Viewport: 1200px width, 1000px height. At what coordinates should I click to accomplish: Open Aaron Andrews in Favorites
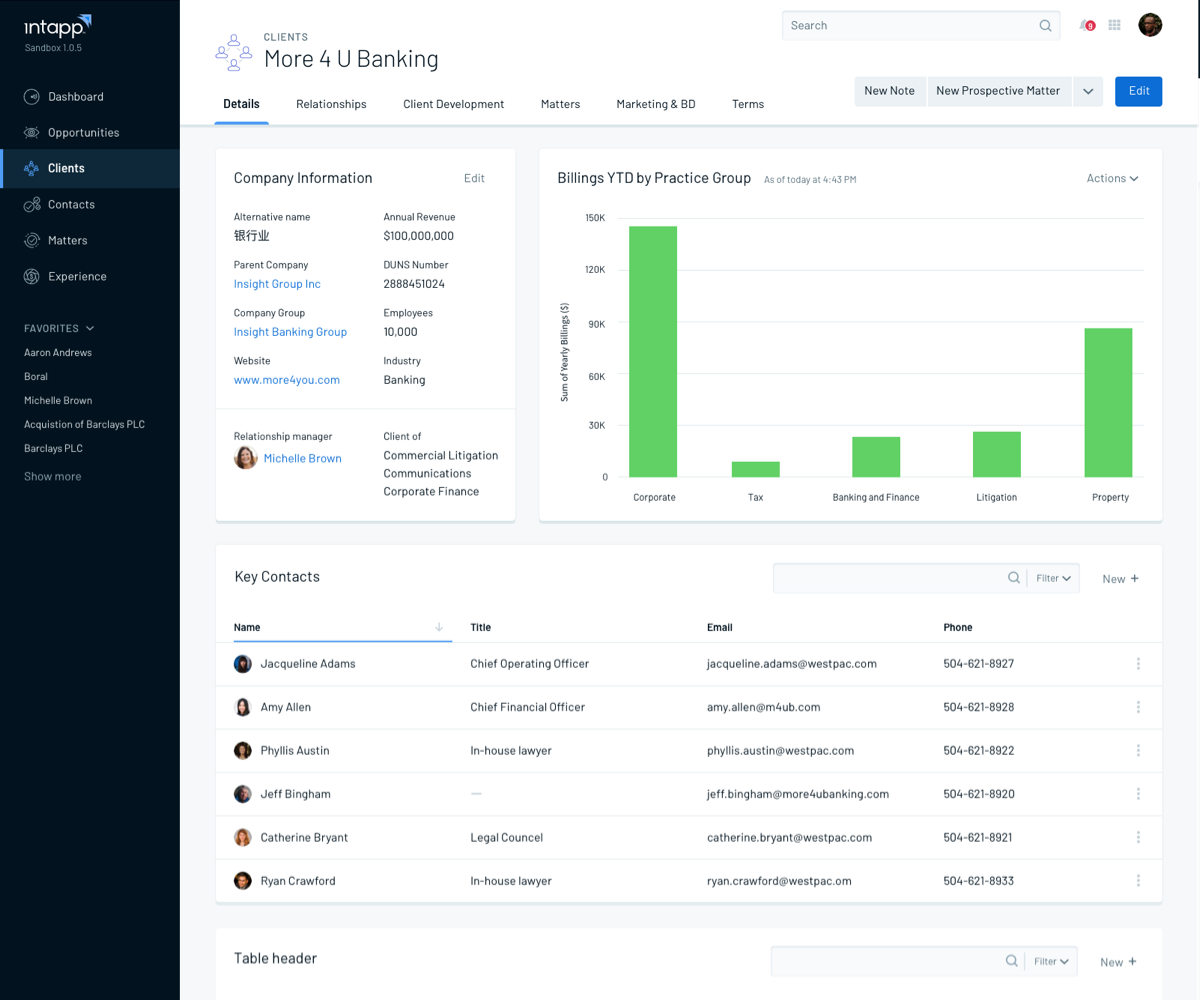(x=58, y=353)
